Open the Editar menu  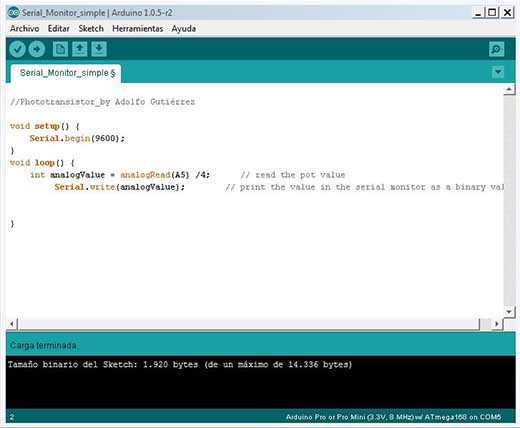tap(59, 29)
